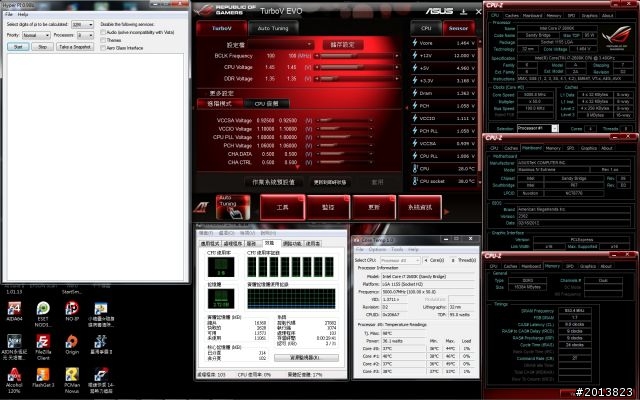Click the right arrow next to the bottom TurboV buttons

(x=447, y=211)
